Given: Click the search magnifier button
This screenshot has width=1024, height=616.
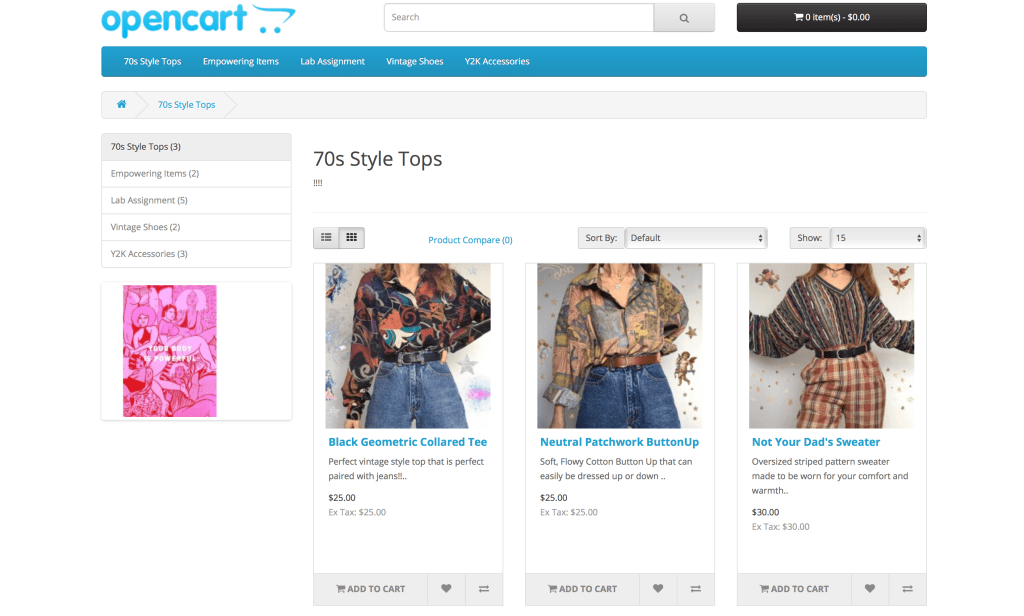Looking at the screenshot, I should point(684,18).
